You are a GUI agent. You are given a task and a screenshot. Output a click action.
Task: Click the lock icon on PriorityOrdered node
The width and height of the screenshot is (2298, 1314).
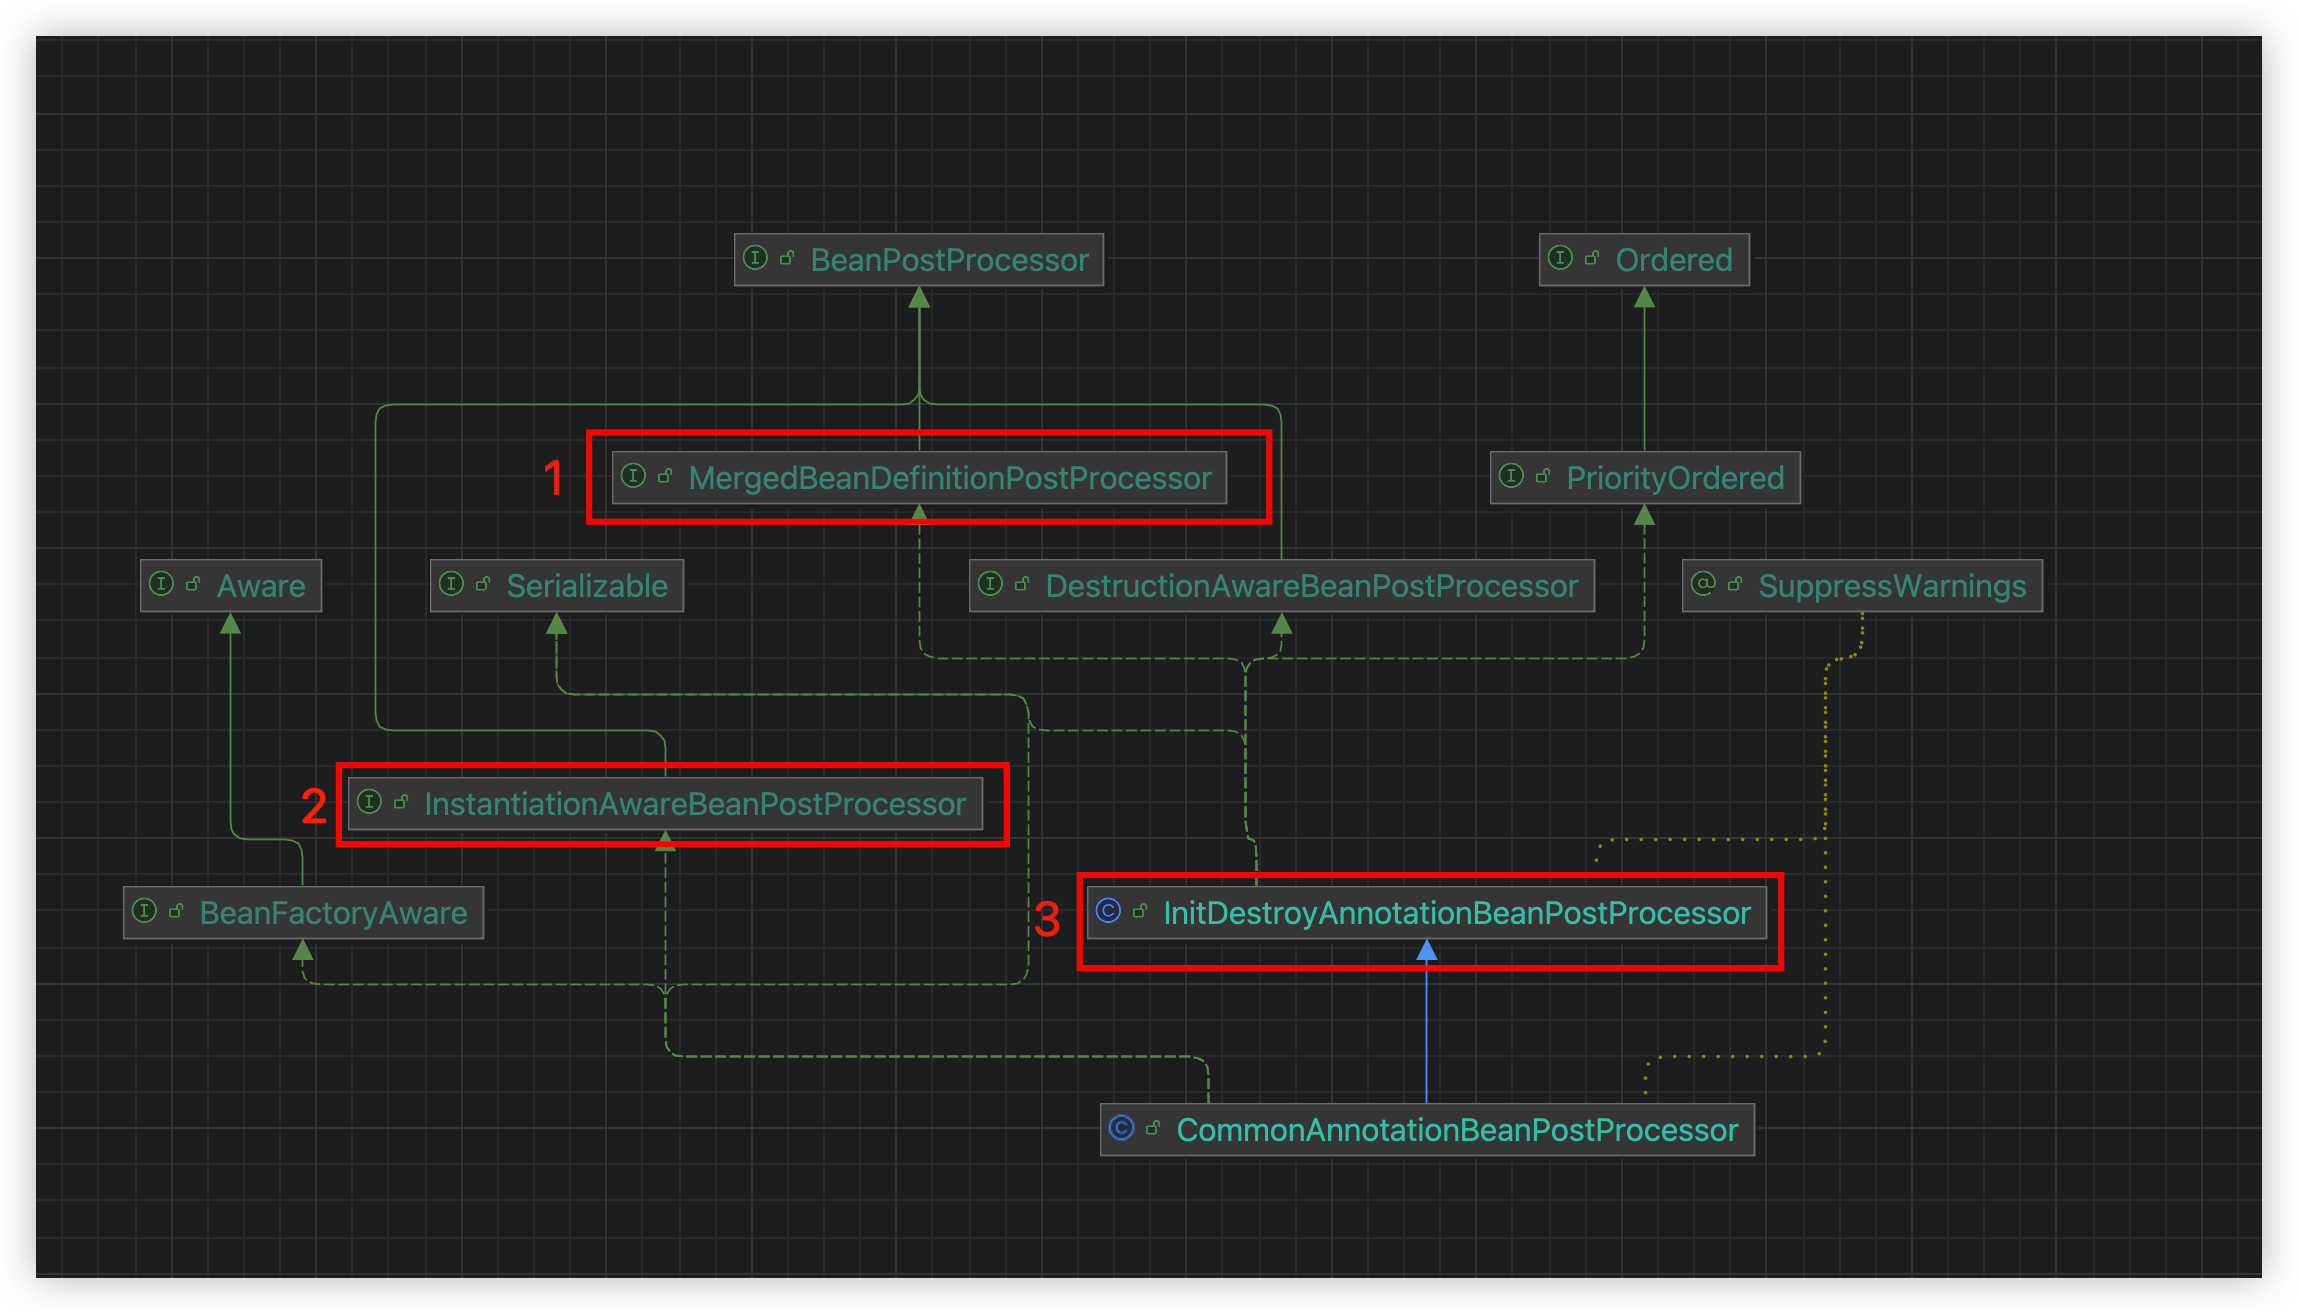pos(1543,477)
